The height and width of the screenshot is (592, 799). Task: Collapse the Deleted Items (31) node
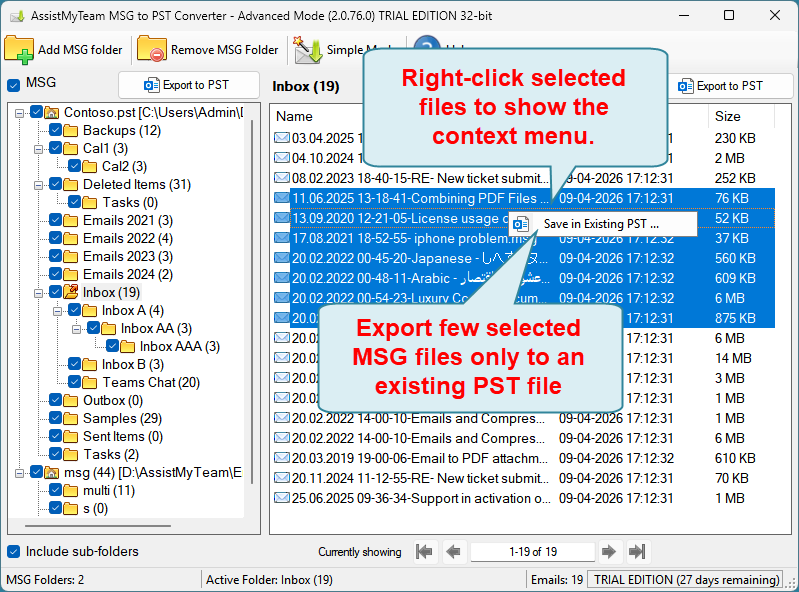click(38, 185)
